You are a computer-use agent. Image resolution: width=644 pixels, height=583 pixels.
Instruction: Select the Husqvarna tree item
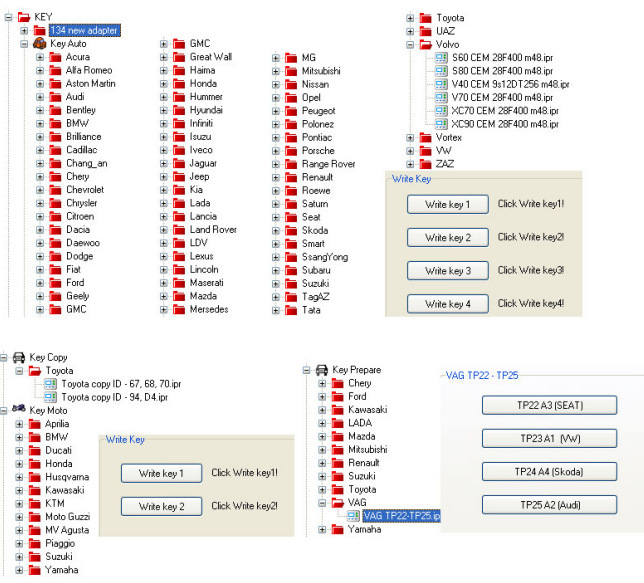click(x=67, y=477)
